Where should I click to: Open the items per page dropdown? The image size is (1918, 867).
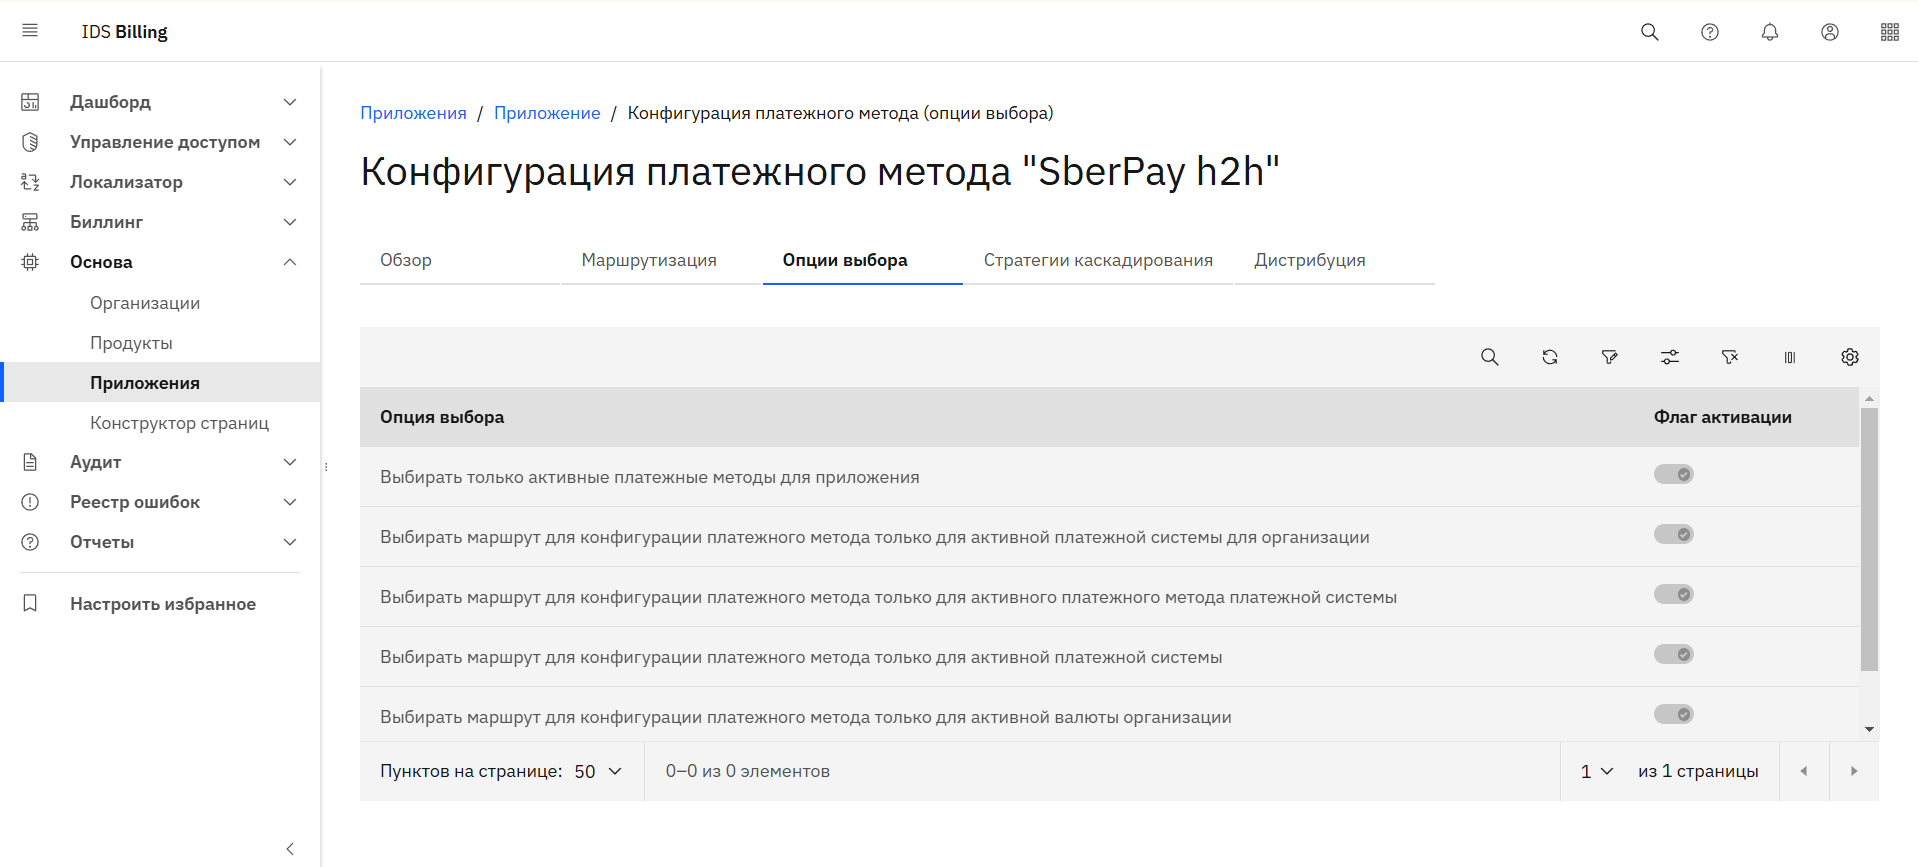coord(598,771)
